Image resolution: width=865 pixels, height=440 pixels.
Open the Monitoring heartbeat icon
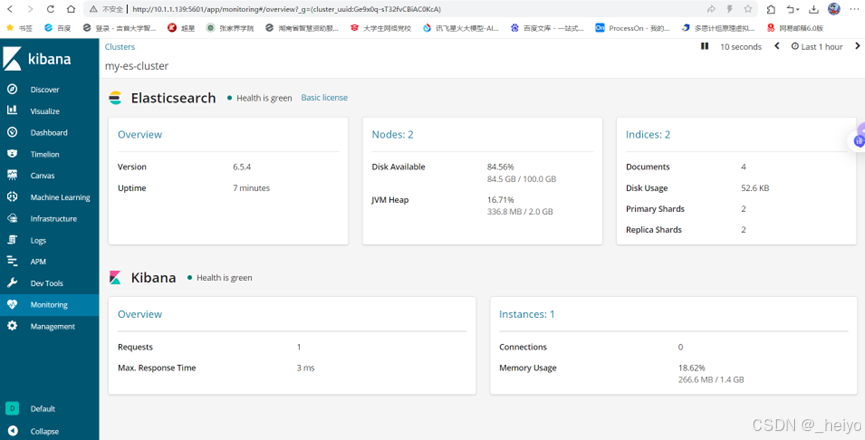pyautogui.click(x=12, y=304)
